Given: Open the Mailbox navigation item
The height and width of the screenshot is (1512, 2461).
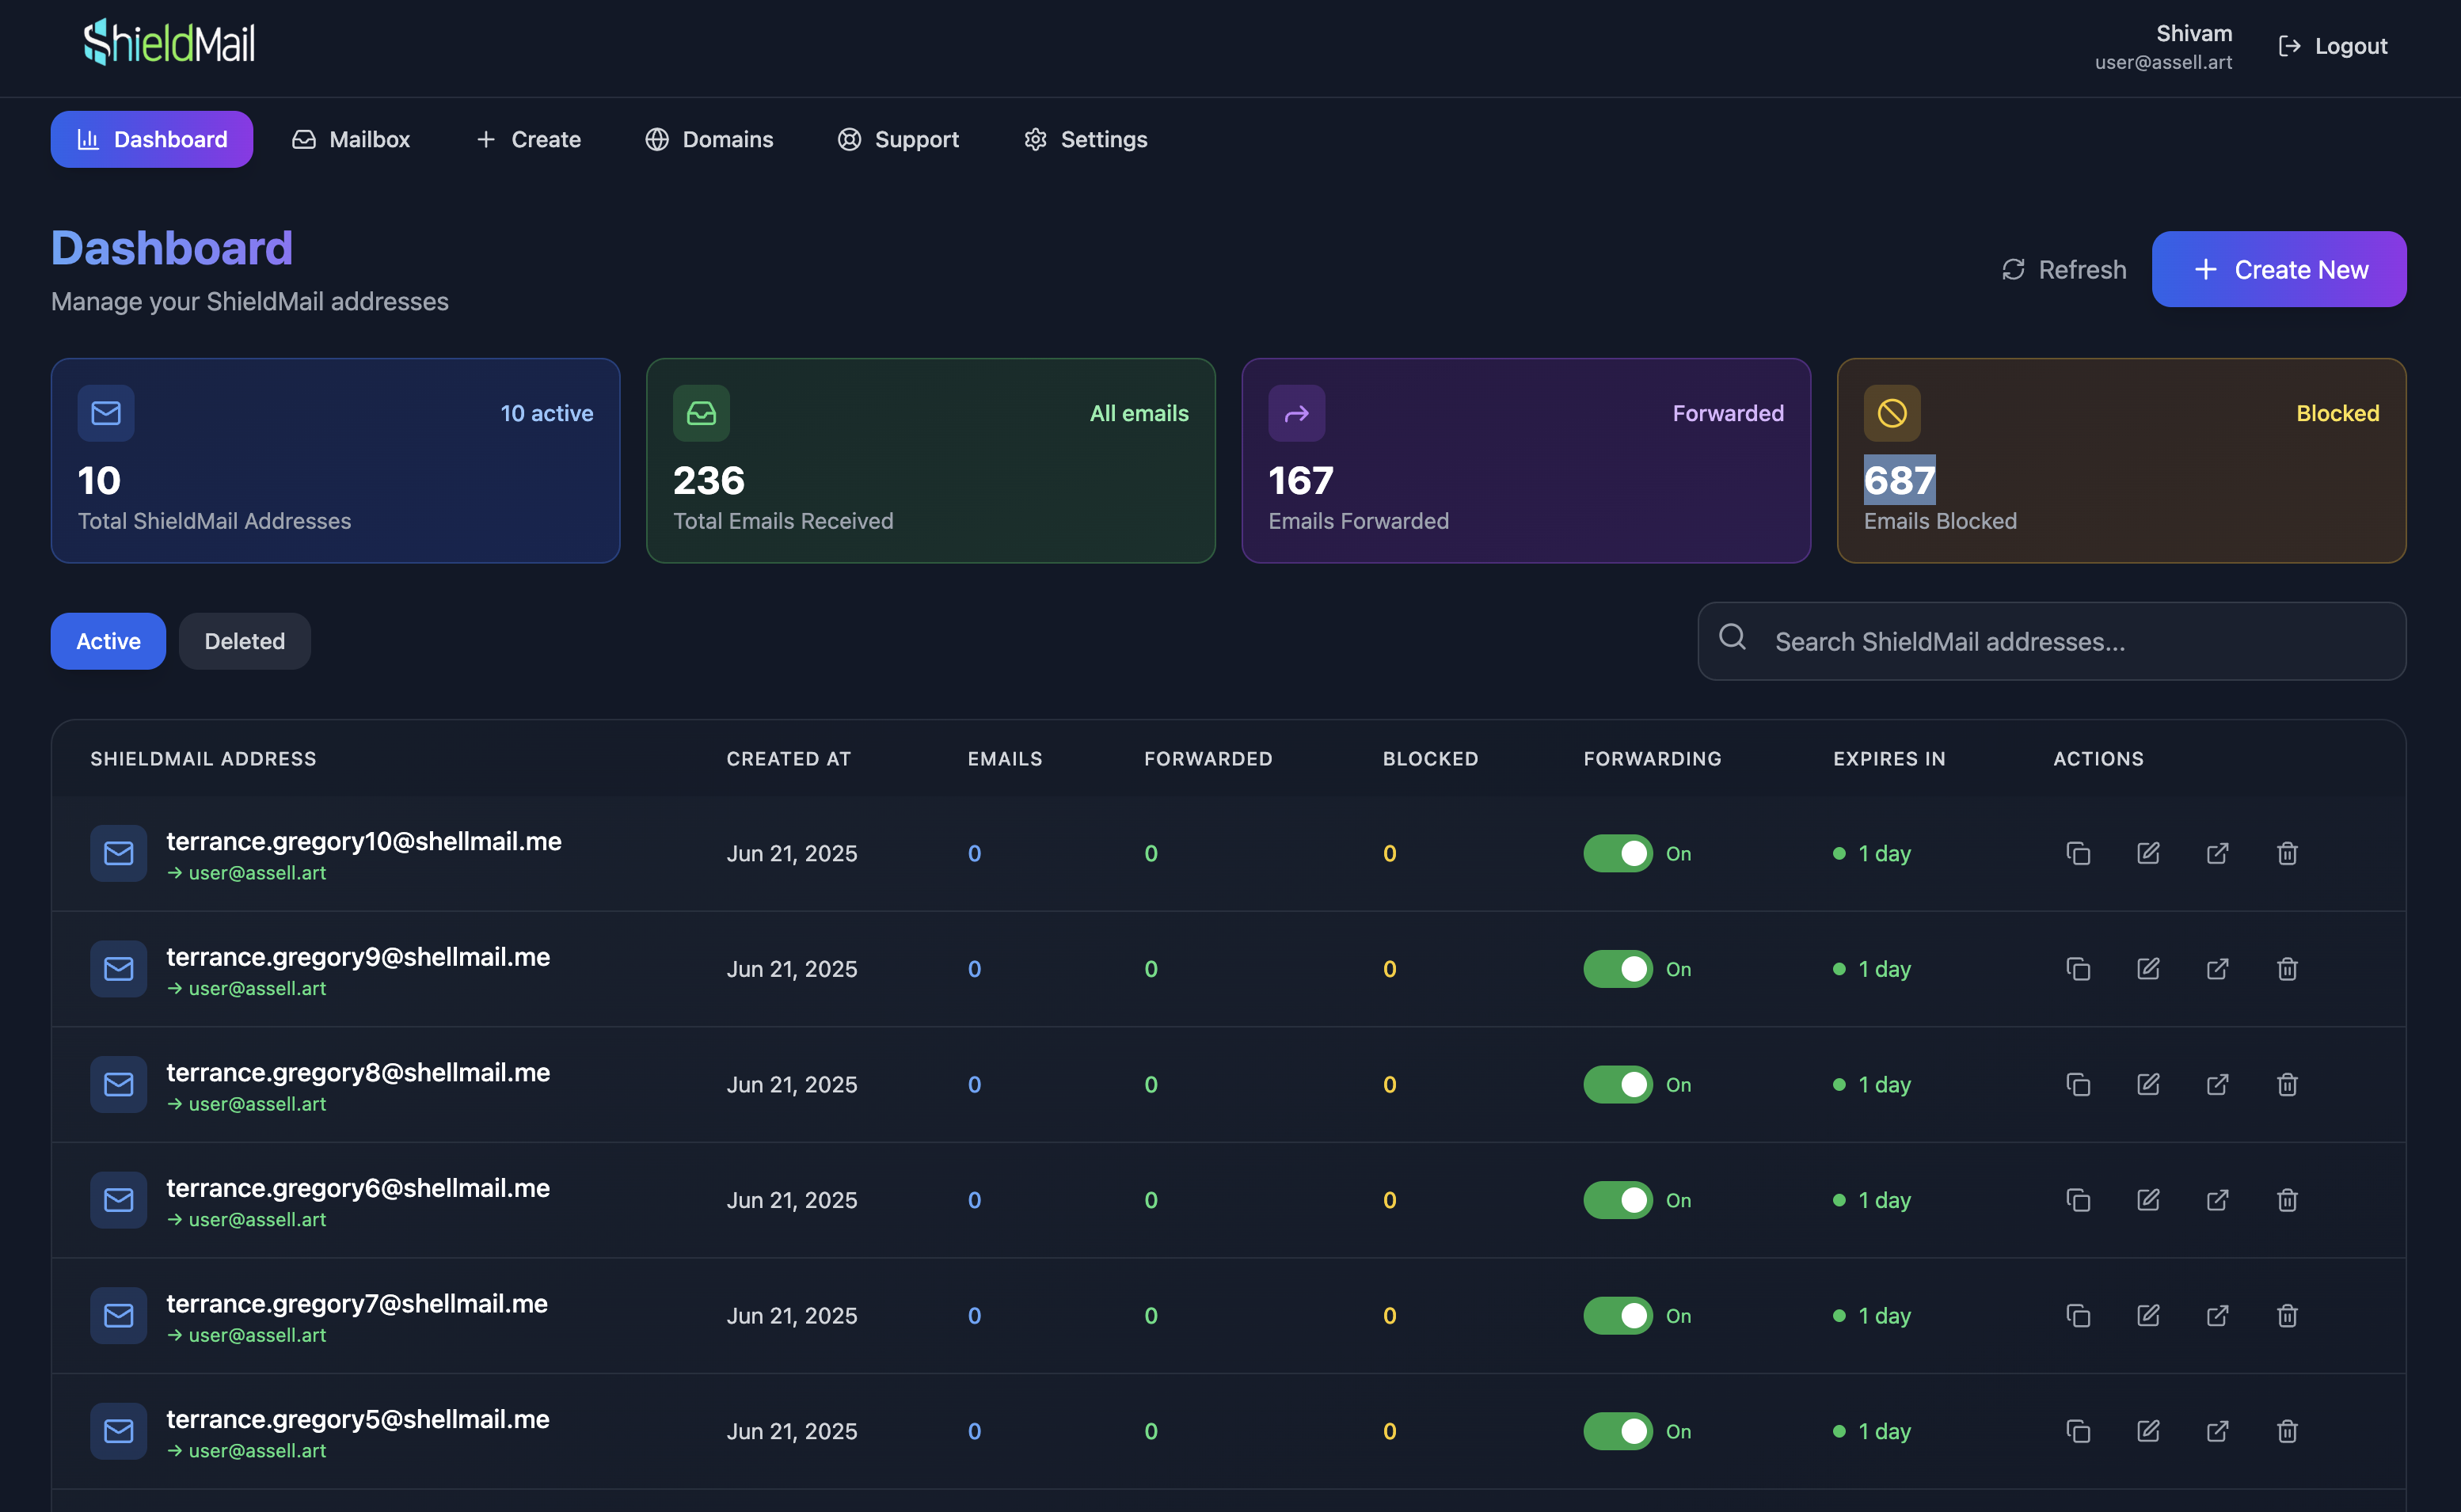Looking at the screenshot, I should pyautogui.click(x=351, y=139).
